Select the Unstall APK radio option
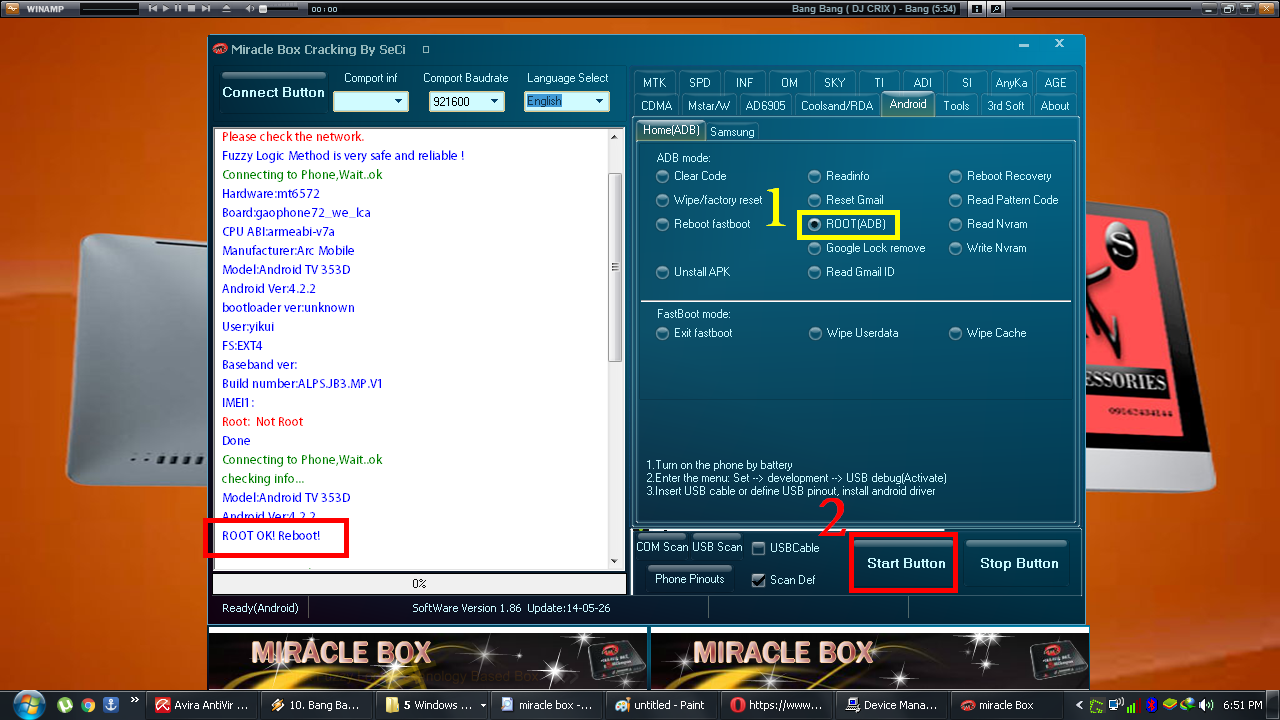1280x720 pixels. (693, 272)
